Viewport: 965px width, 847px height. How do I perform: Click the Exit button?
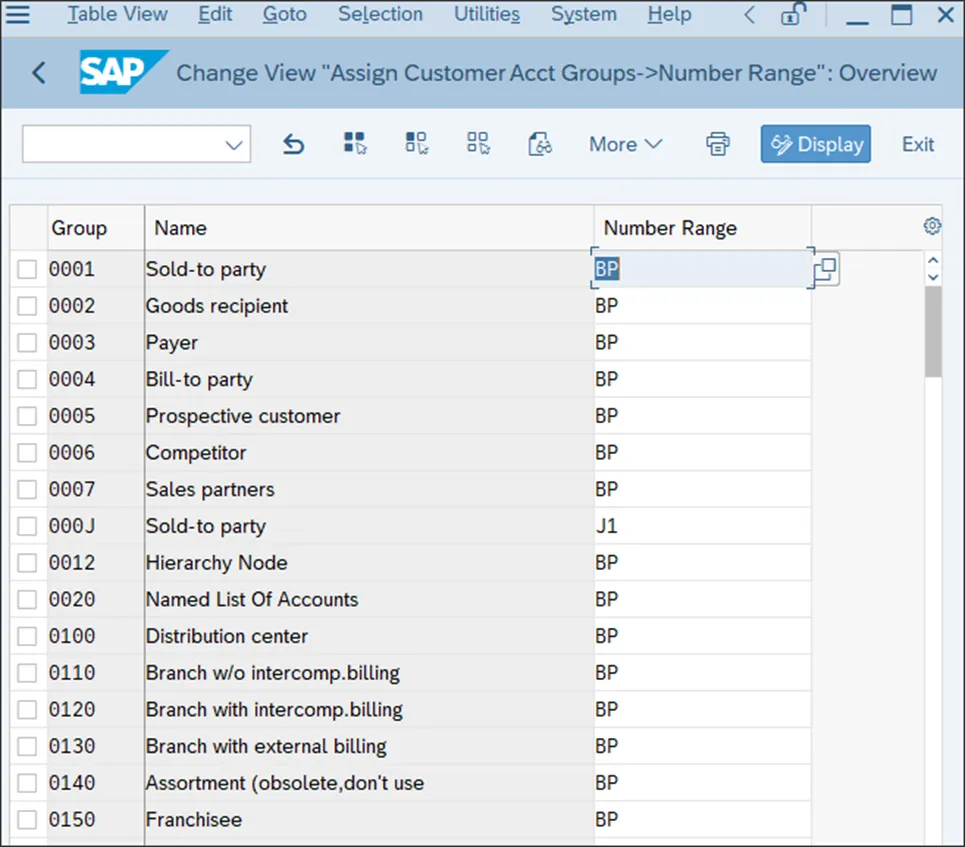(917, 144)
